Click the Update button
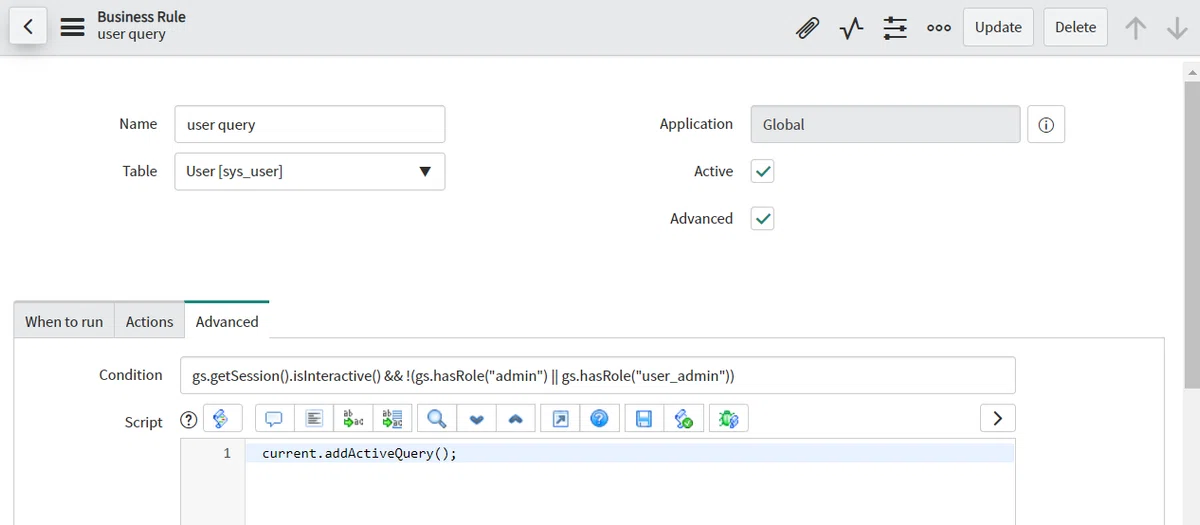The image size is (1200, 525). [998, 27]
